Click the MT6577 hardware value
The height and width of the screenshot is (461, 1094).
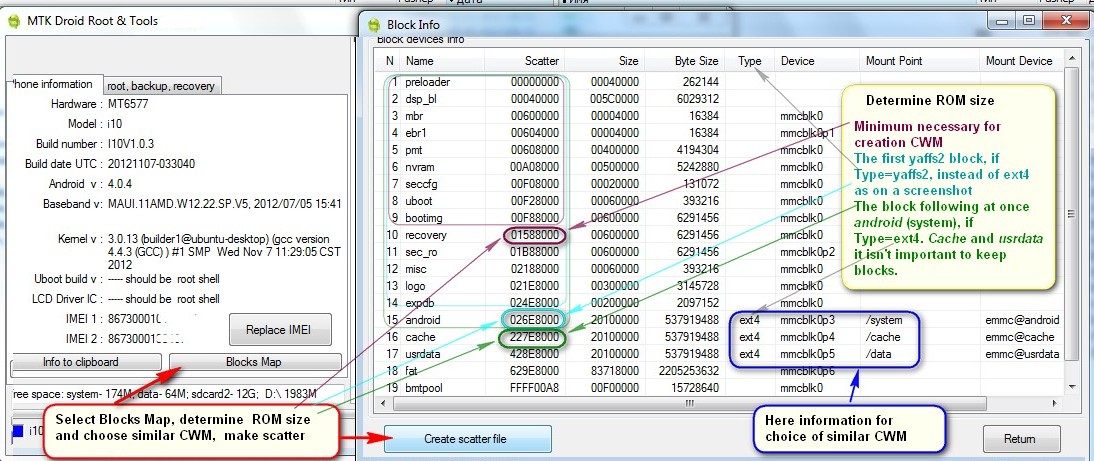coord(128,104)
